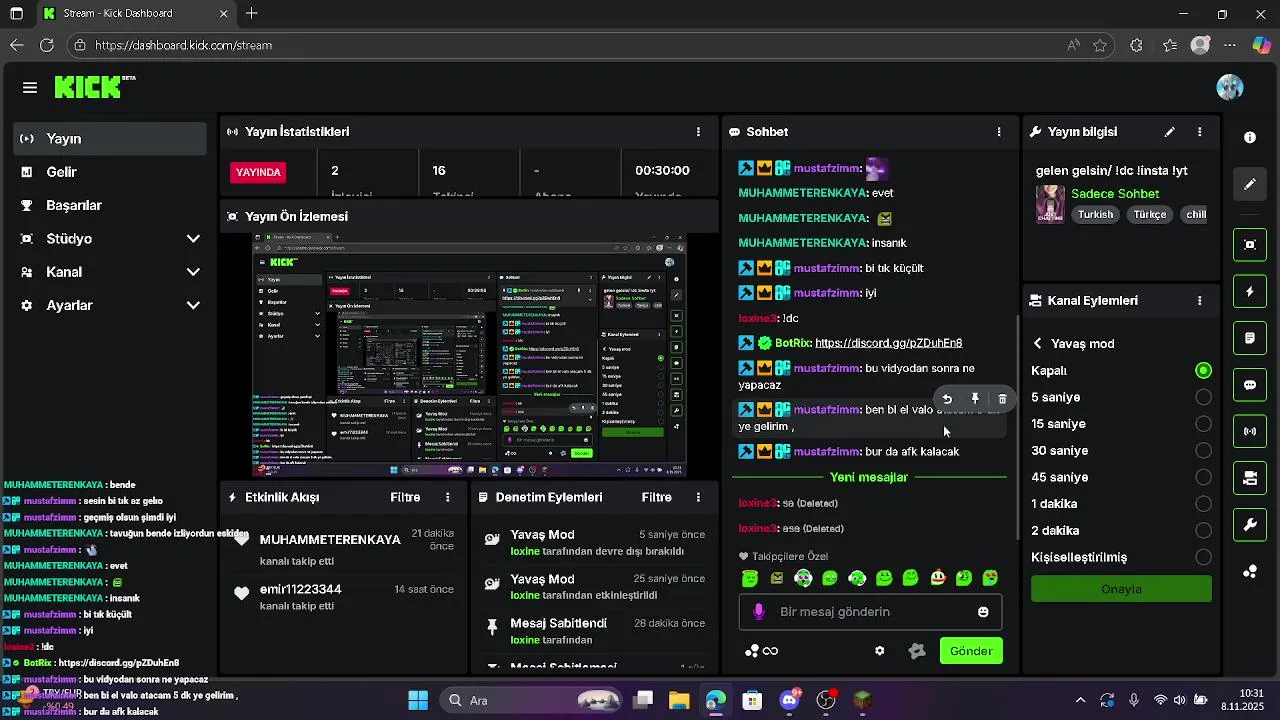The height and width of the screenshot is (720, 1280).
Task: Confirm slow mode with Onayla button
Action: (x=1121, y=589)
